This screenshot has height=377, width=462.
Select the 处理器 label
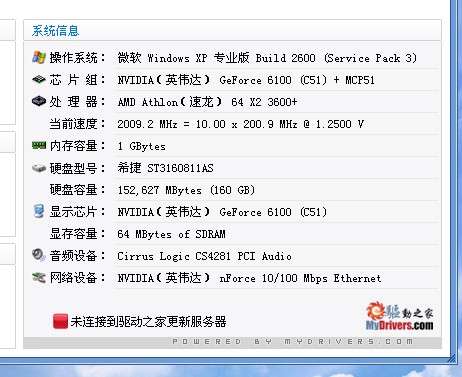pos(77,102)
